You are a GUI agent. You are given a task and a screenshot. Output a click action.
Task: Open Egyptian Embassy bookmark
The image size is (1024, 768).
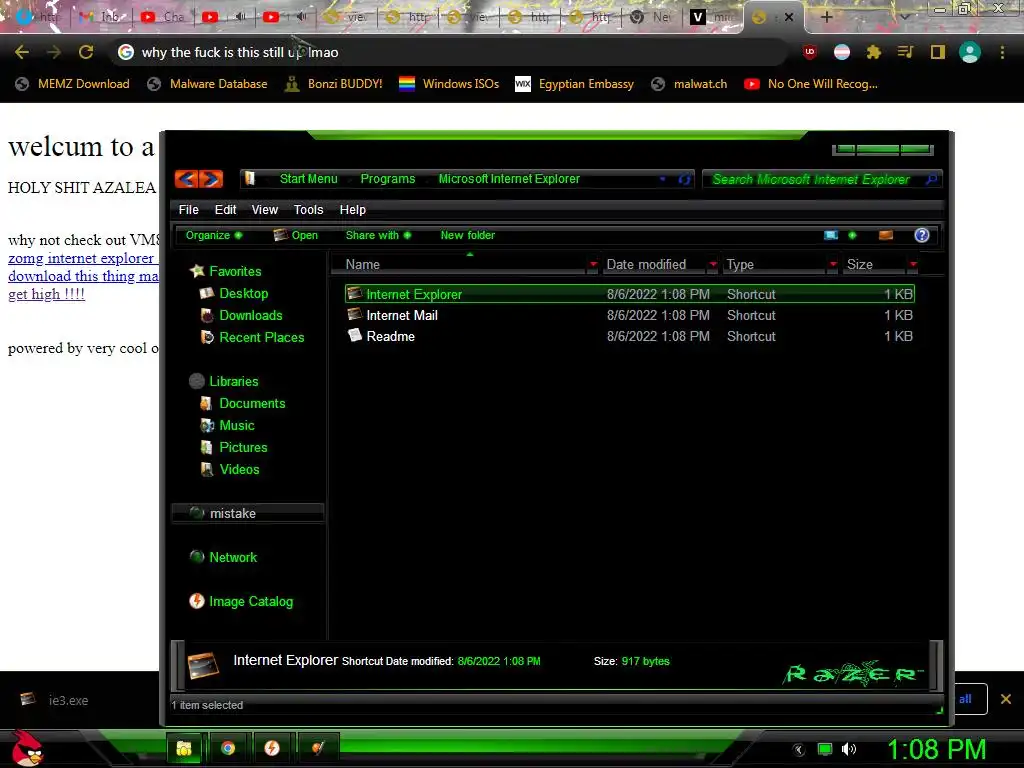pyautogui.click(x=575, y=84)
